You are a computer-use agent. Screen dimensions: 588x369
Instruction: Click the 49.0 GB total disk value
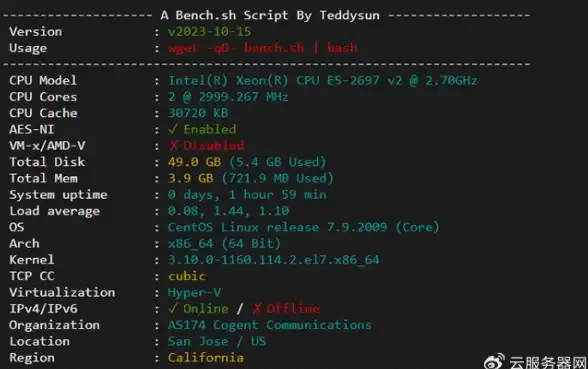(194, 162)
